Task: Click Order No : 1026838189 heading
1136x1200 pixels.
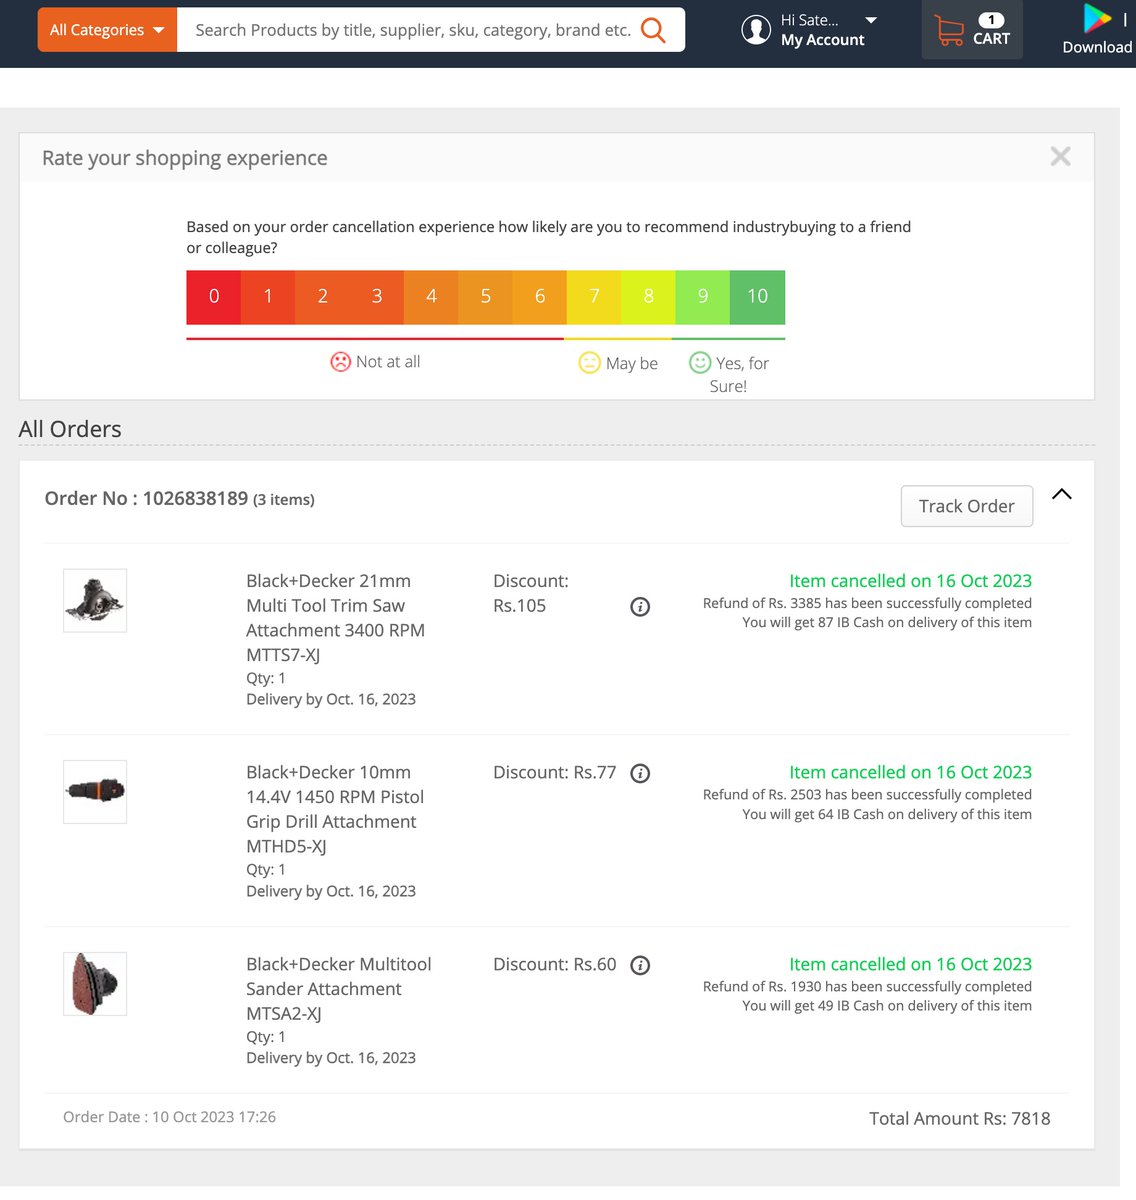Action: pos(146,498)
